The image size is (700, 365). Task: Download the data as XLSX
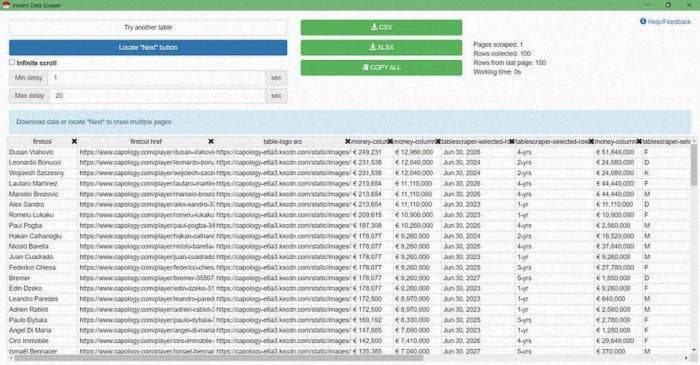click(381, 47)
